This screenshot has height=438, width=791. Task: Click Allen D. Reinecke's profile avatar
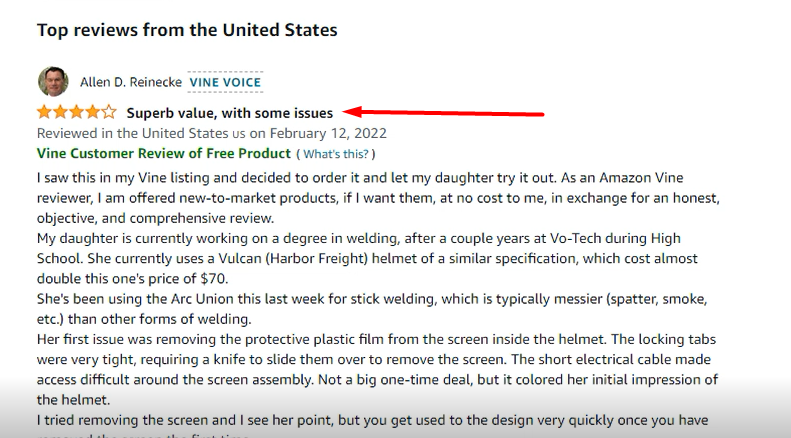pyautogui.click(x=52, y=82)
